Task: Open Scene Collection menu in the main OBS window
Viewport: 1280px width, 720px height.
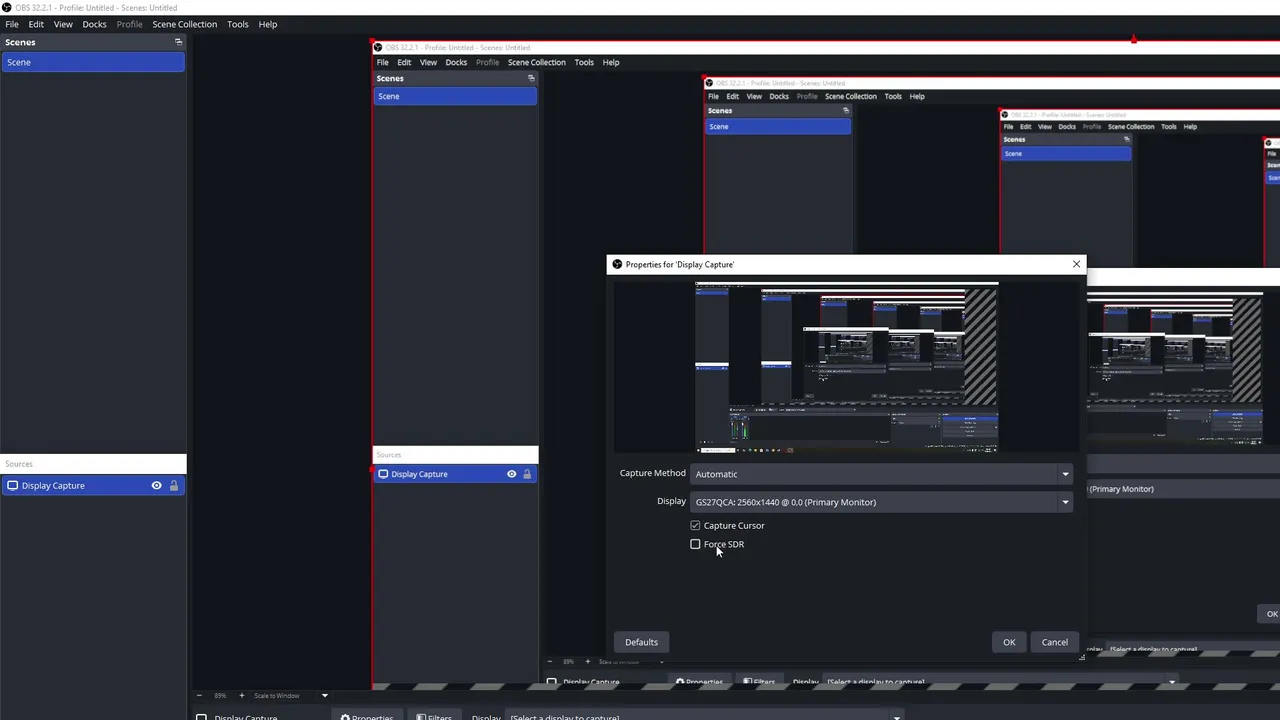Action: [184, 24]
